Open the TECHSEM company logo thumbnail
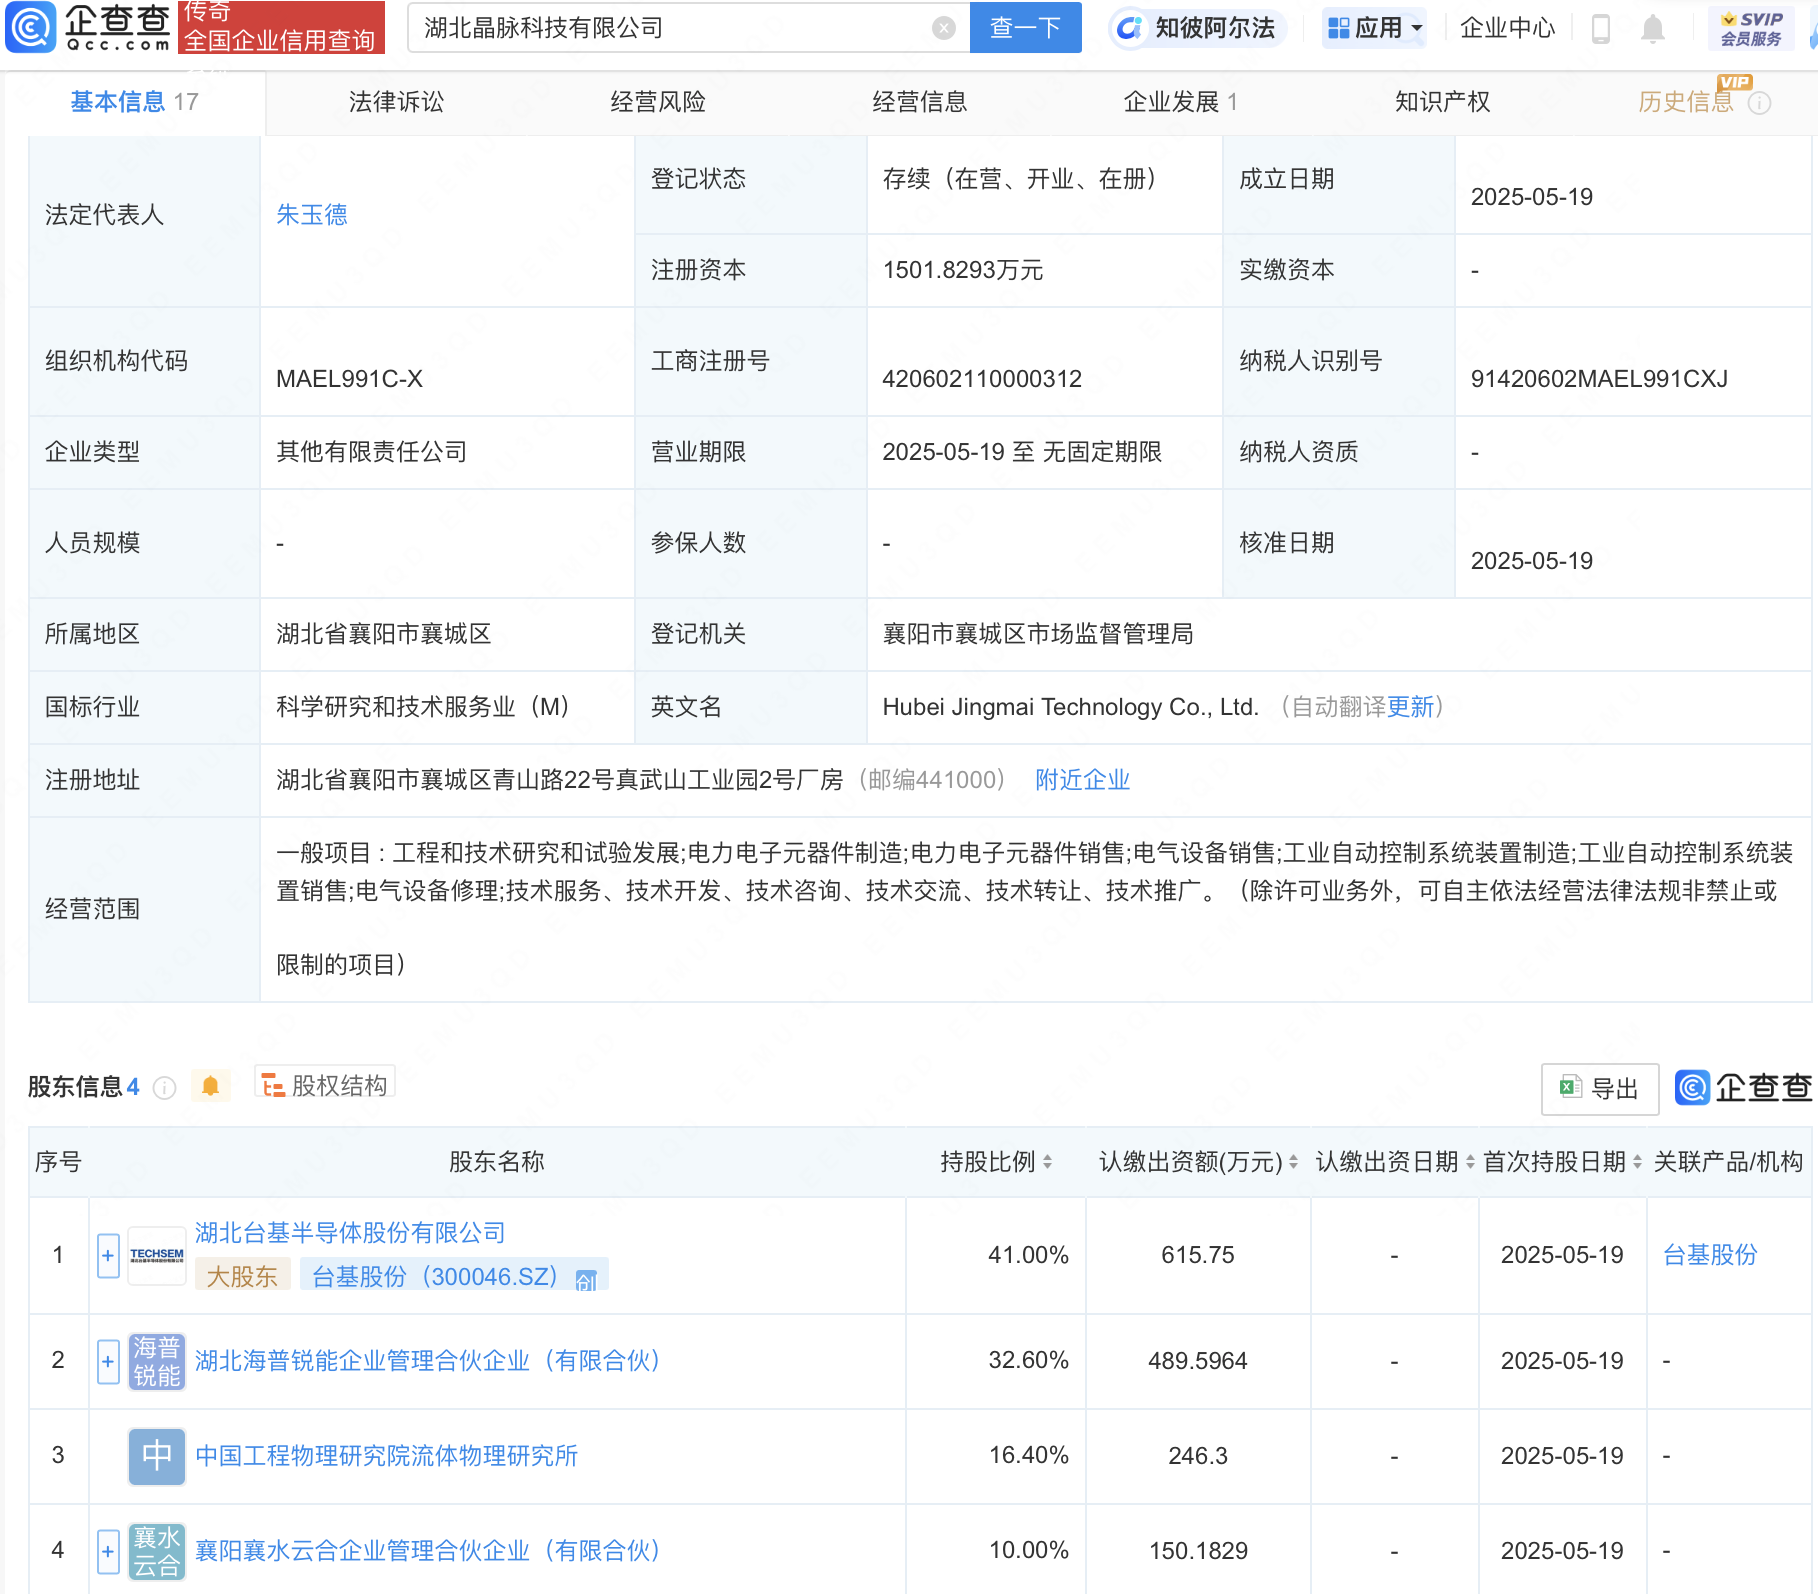The image size is (1818, 1594). pyautogui.click(x=157, y=1255)
